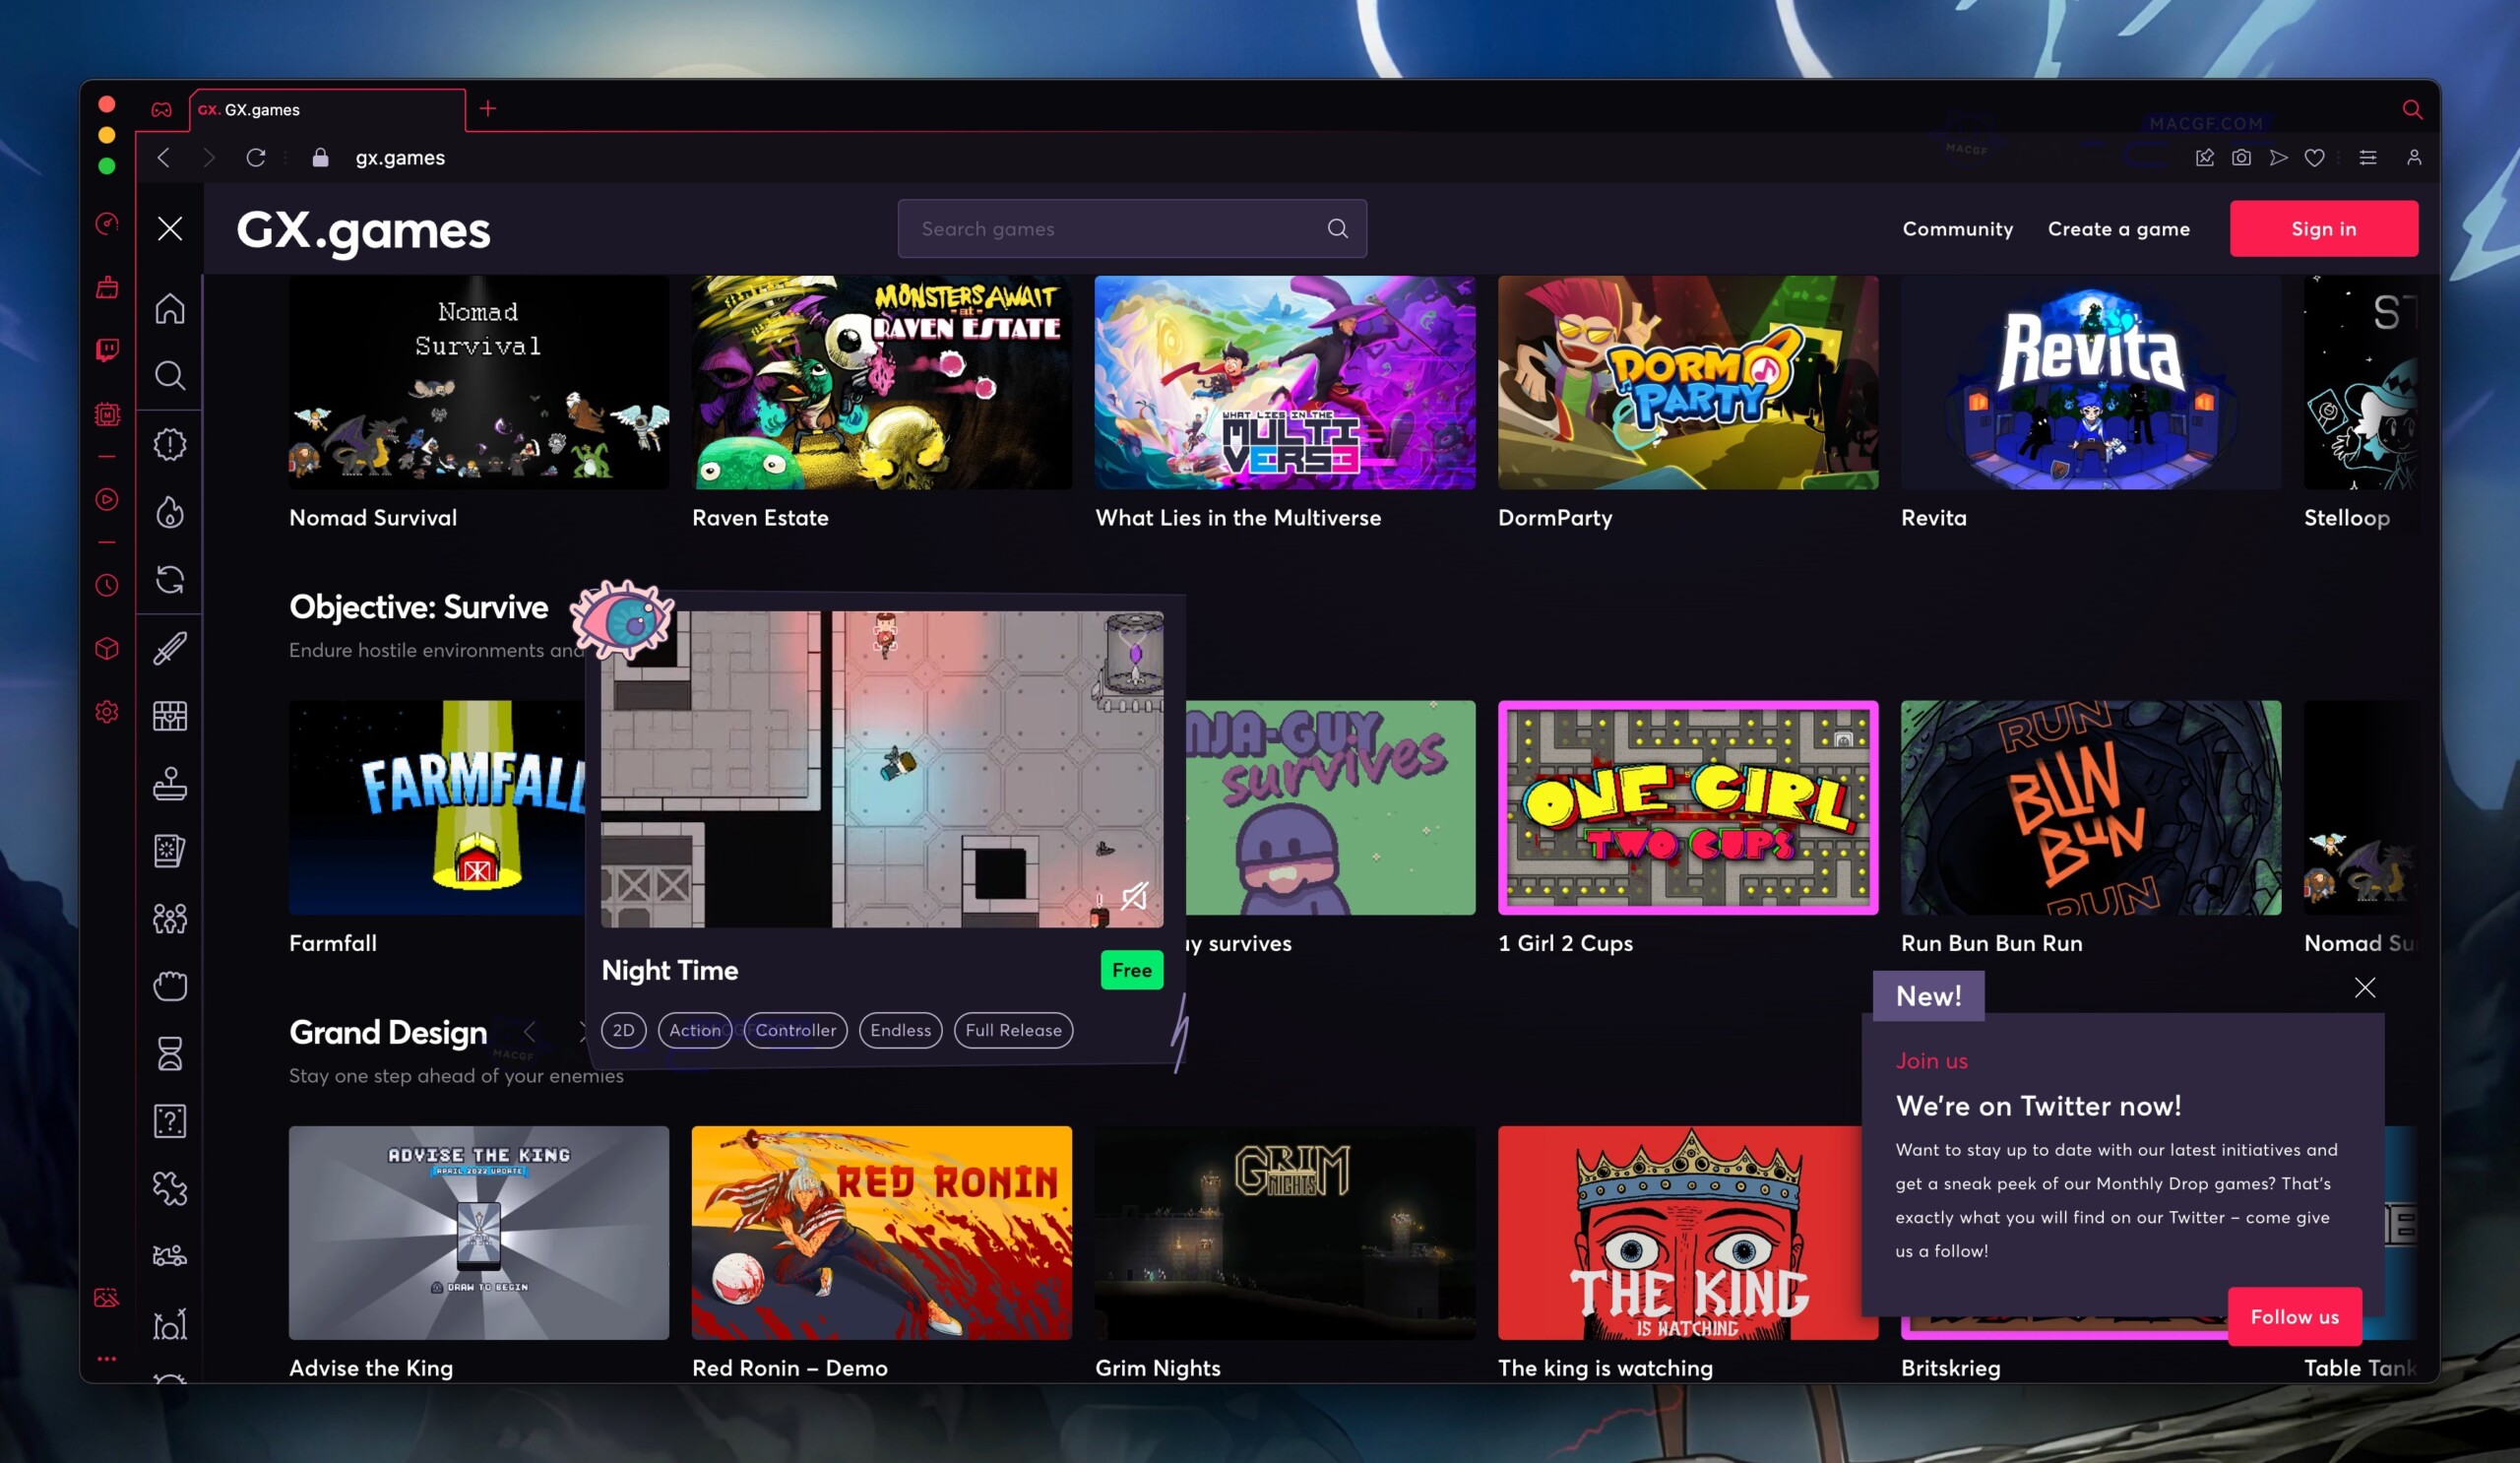Open the sword action games category
The width and height of the screenshot is (2520, 1463).
(170, 648)
